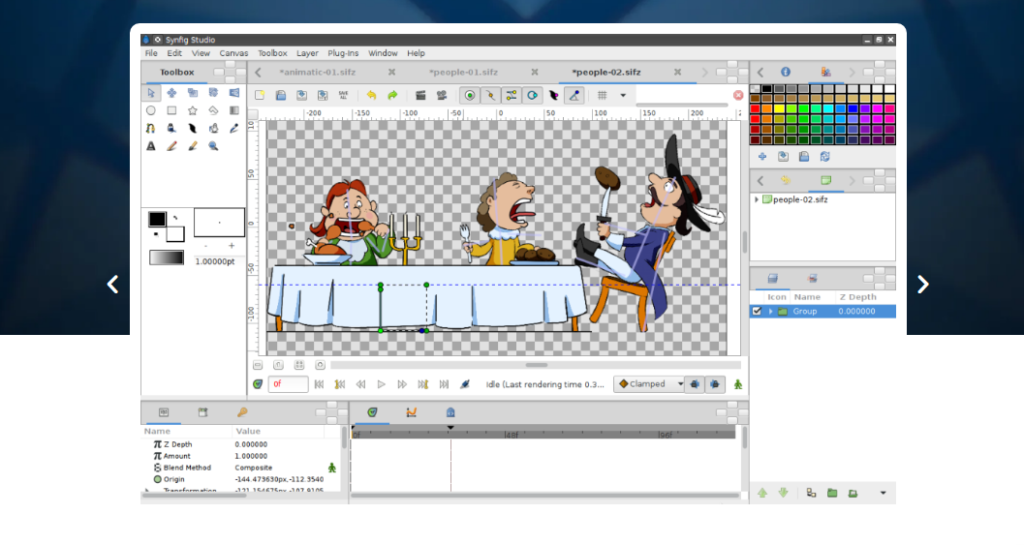The width and height of the screenshot is (1024, 545).
Task: Click the Blend Method value Composite
Action: (x=253, y=467)
